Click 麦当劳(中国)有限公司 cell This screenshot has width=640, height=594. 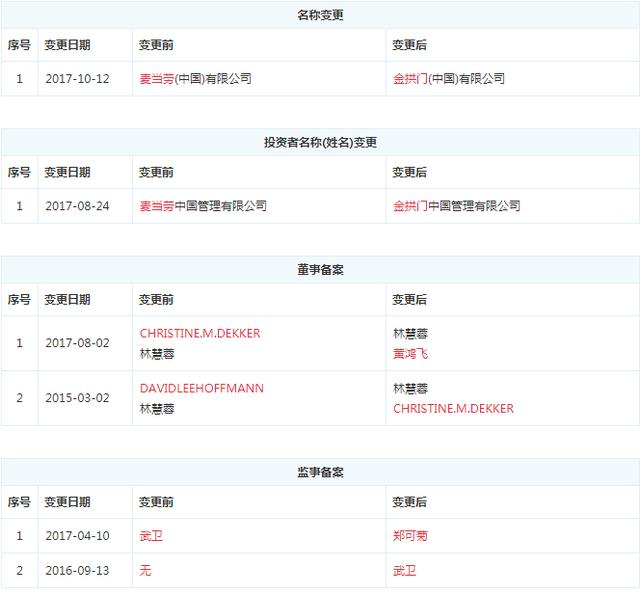click(x=196, y=78)
